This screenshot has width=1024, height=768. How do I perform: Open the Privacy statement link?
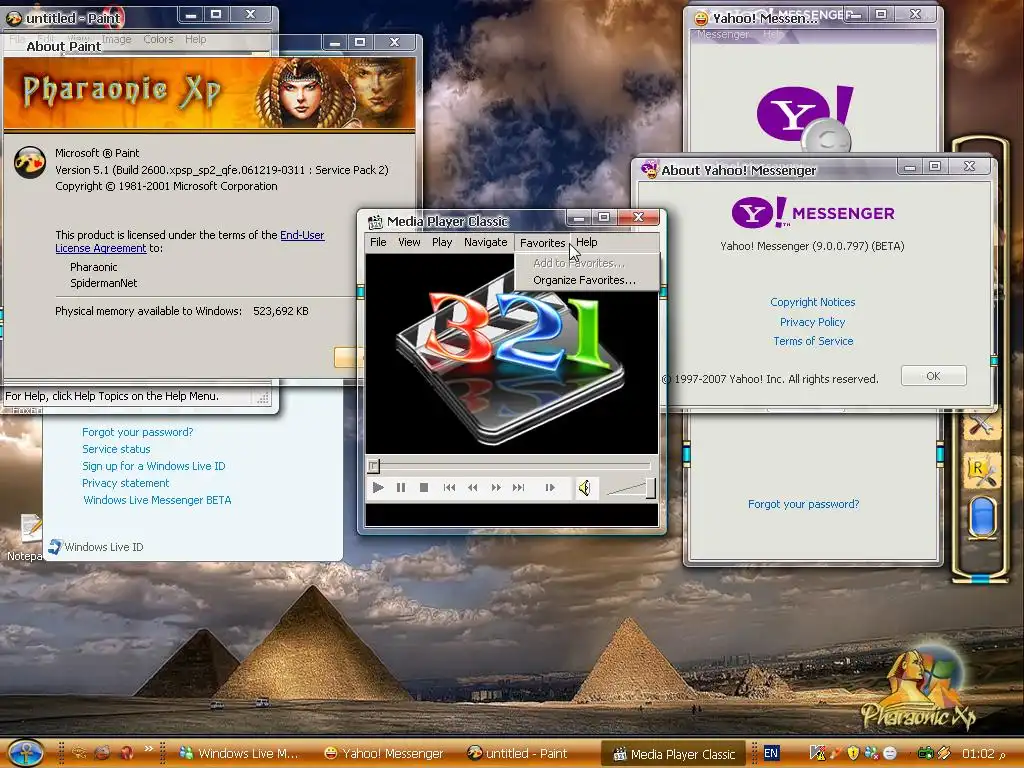(125, 483)
